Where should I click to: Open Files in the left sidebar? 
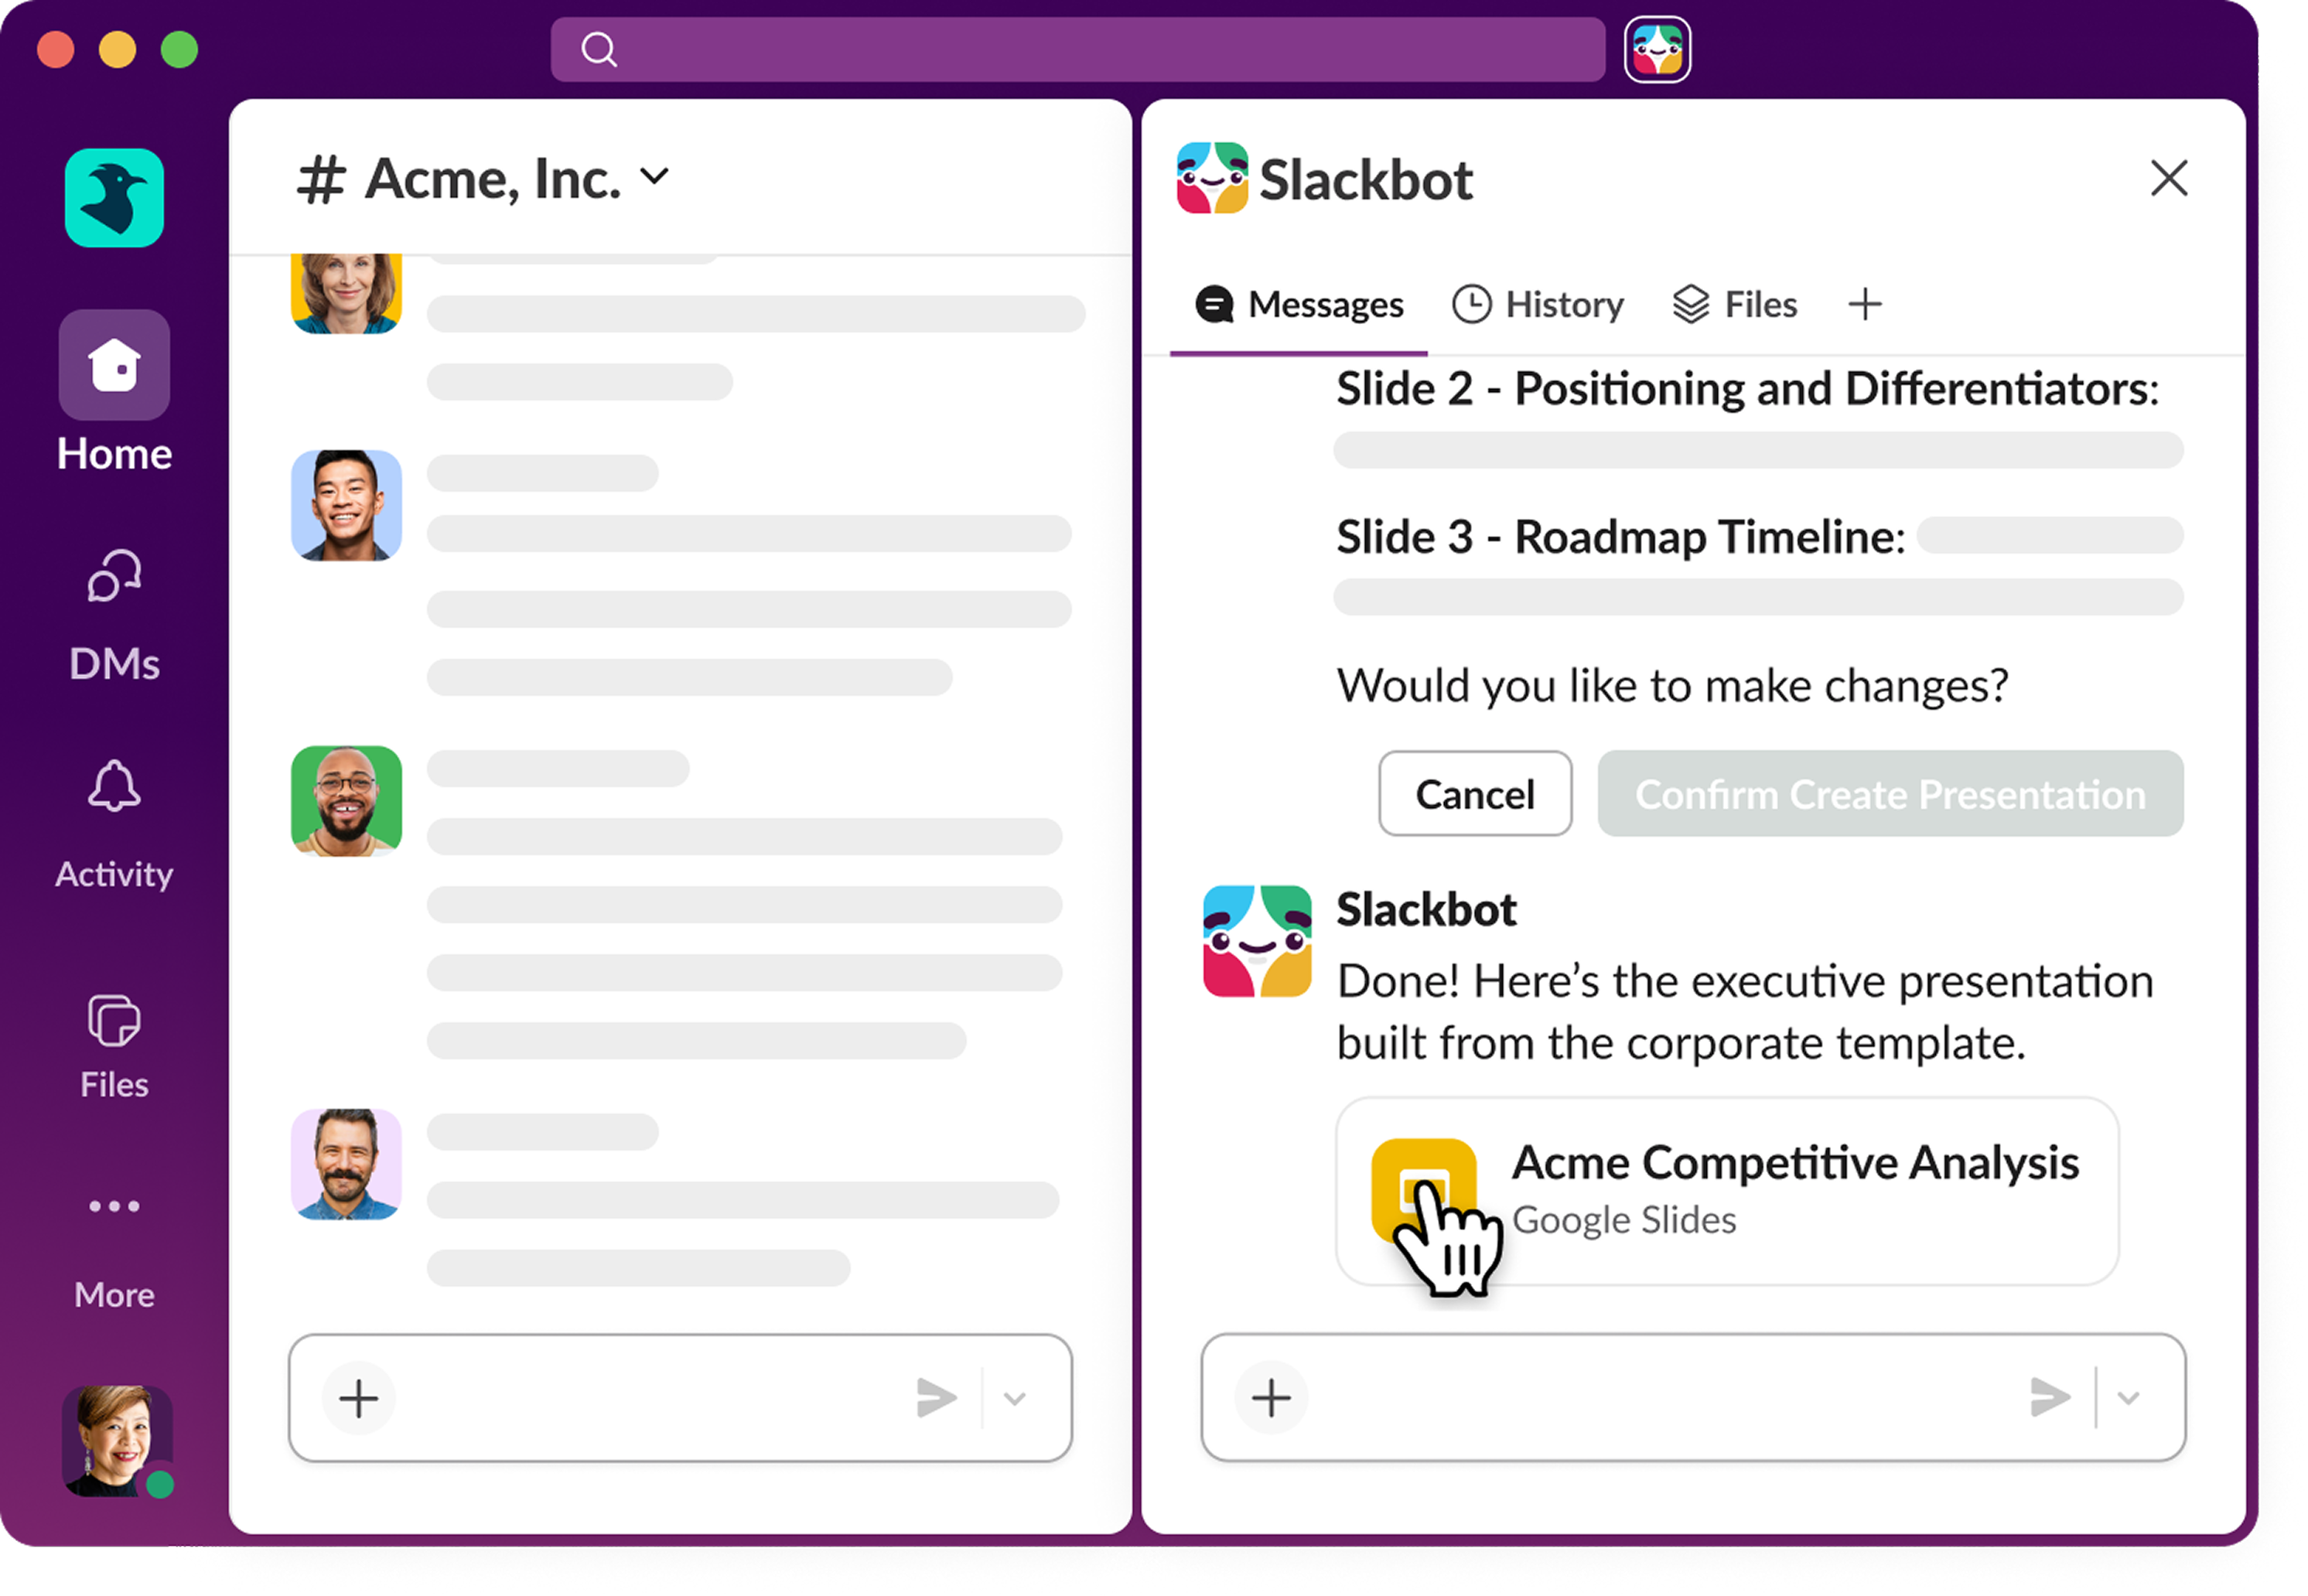click(114, 1047)
